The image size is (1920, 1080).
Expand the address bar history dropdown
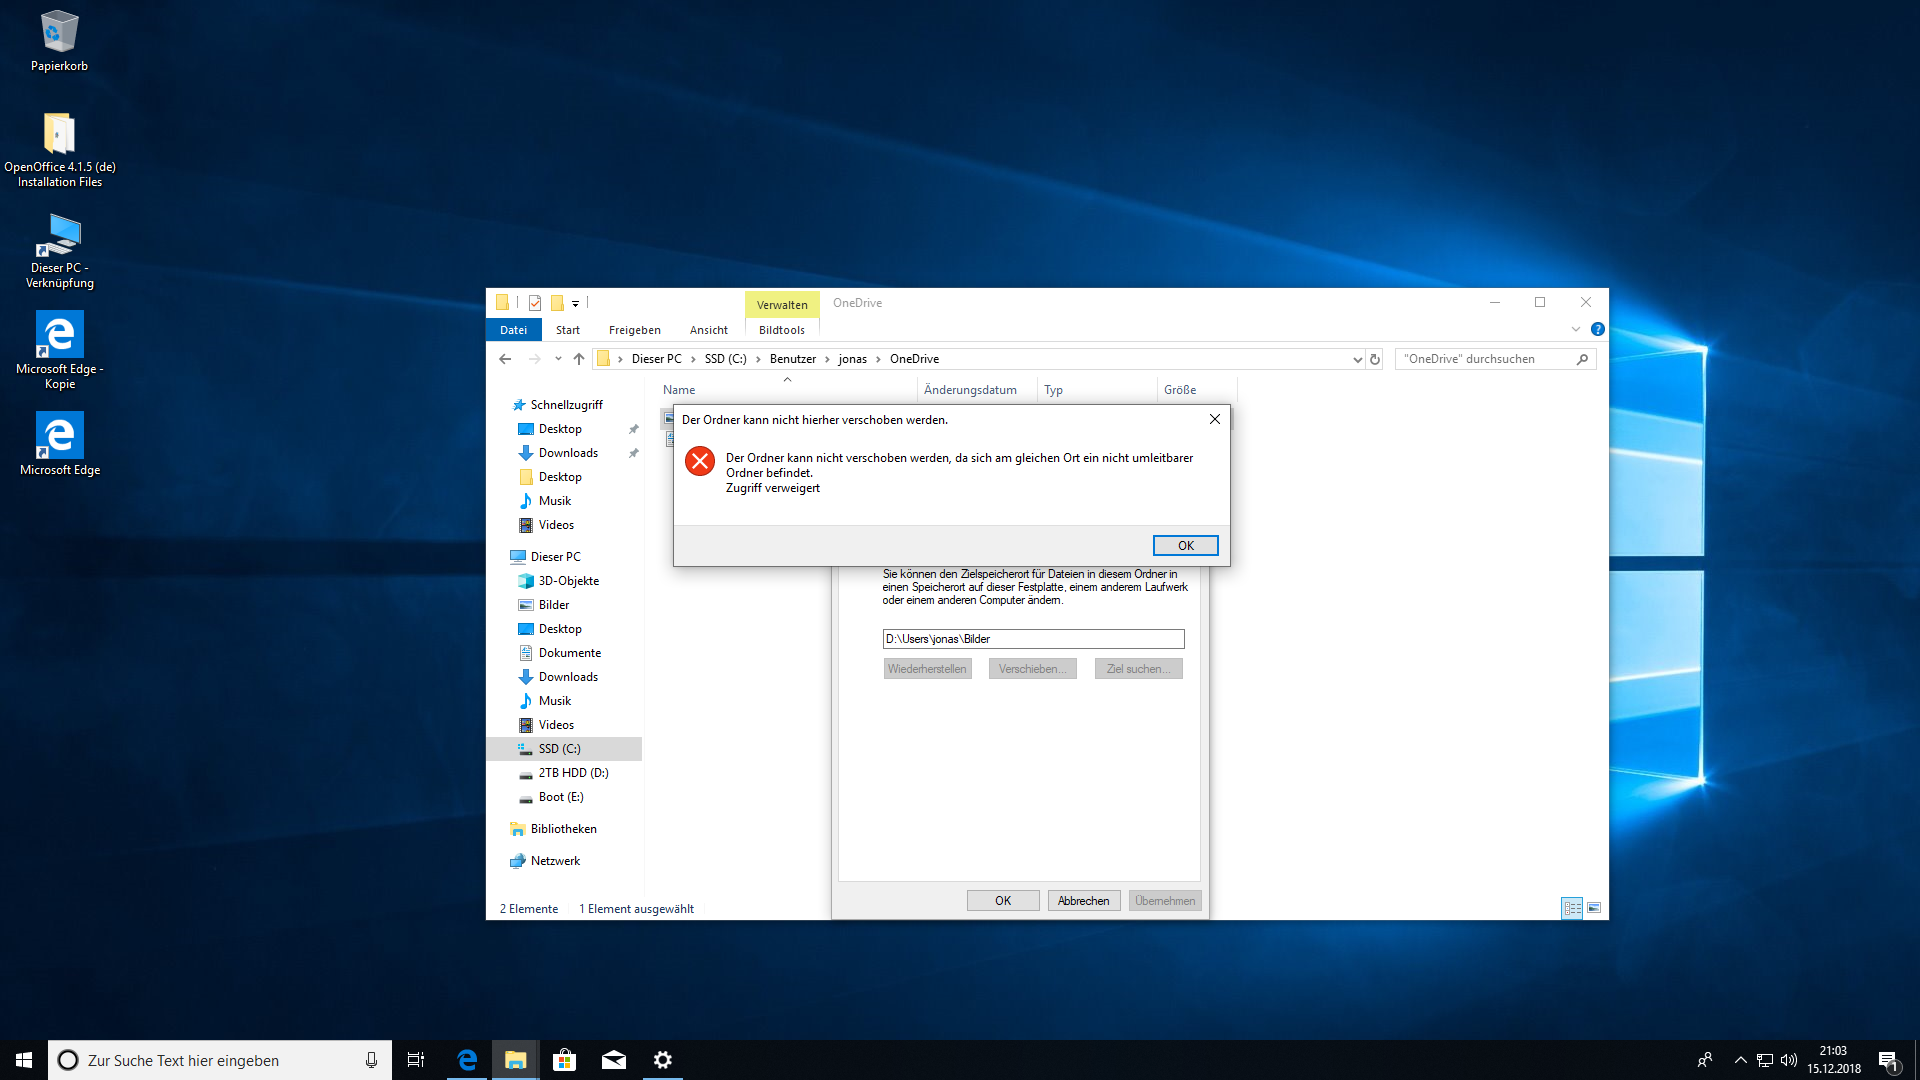pos(1357,359)
